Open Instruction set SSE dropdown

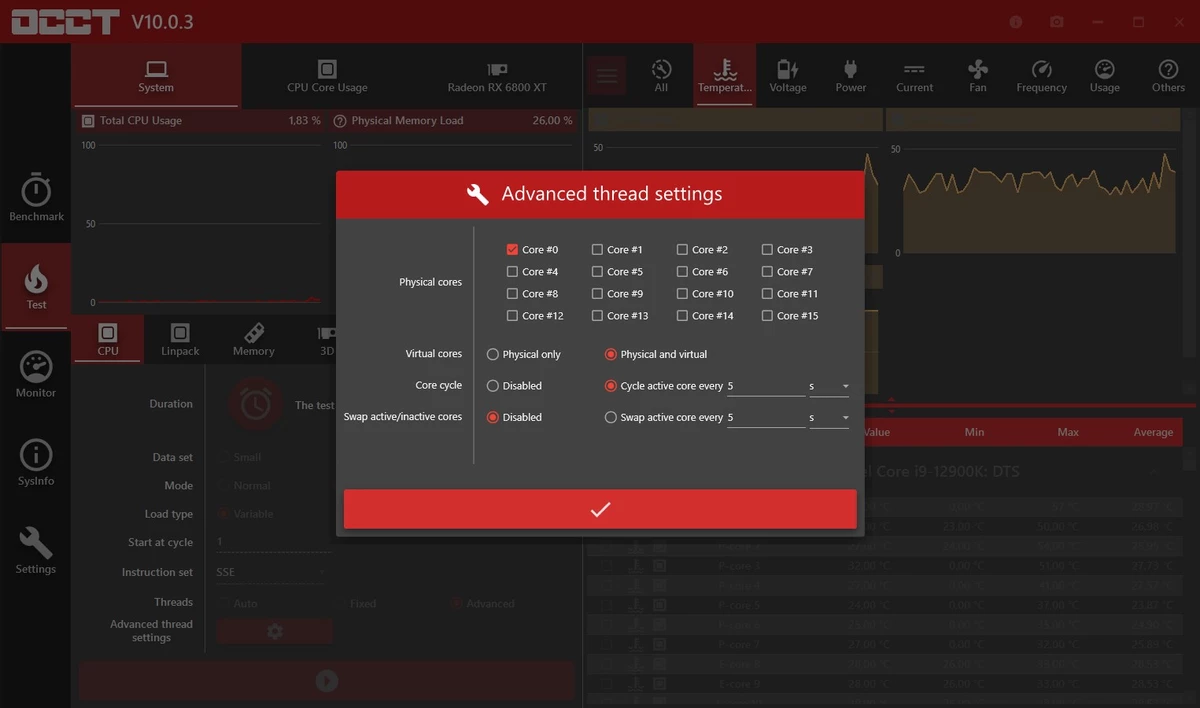click(x=272, y=572)
